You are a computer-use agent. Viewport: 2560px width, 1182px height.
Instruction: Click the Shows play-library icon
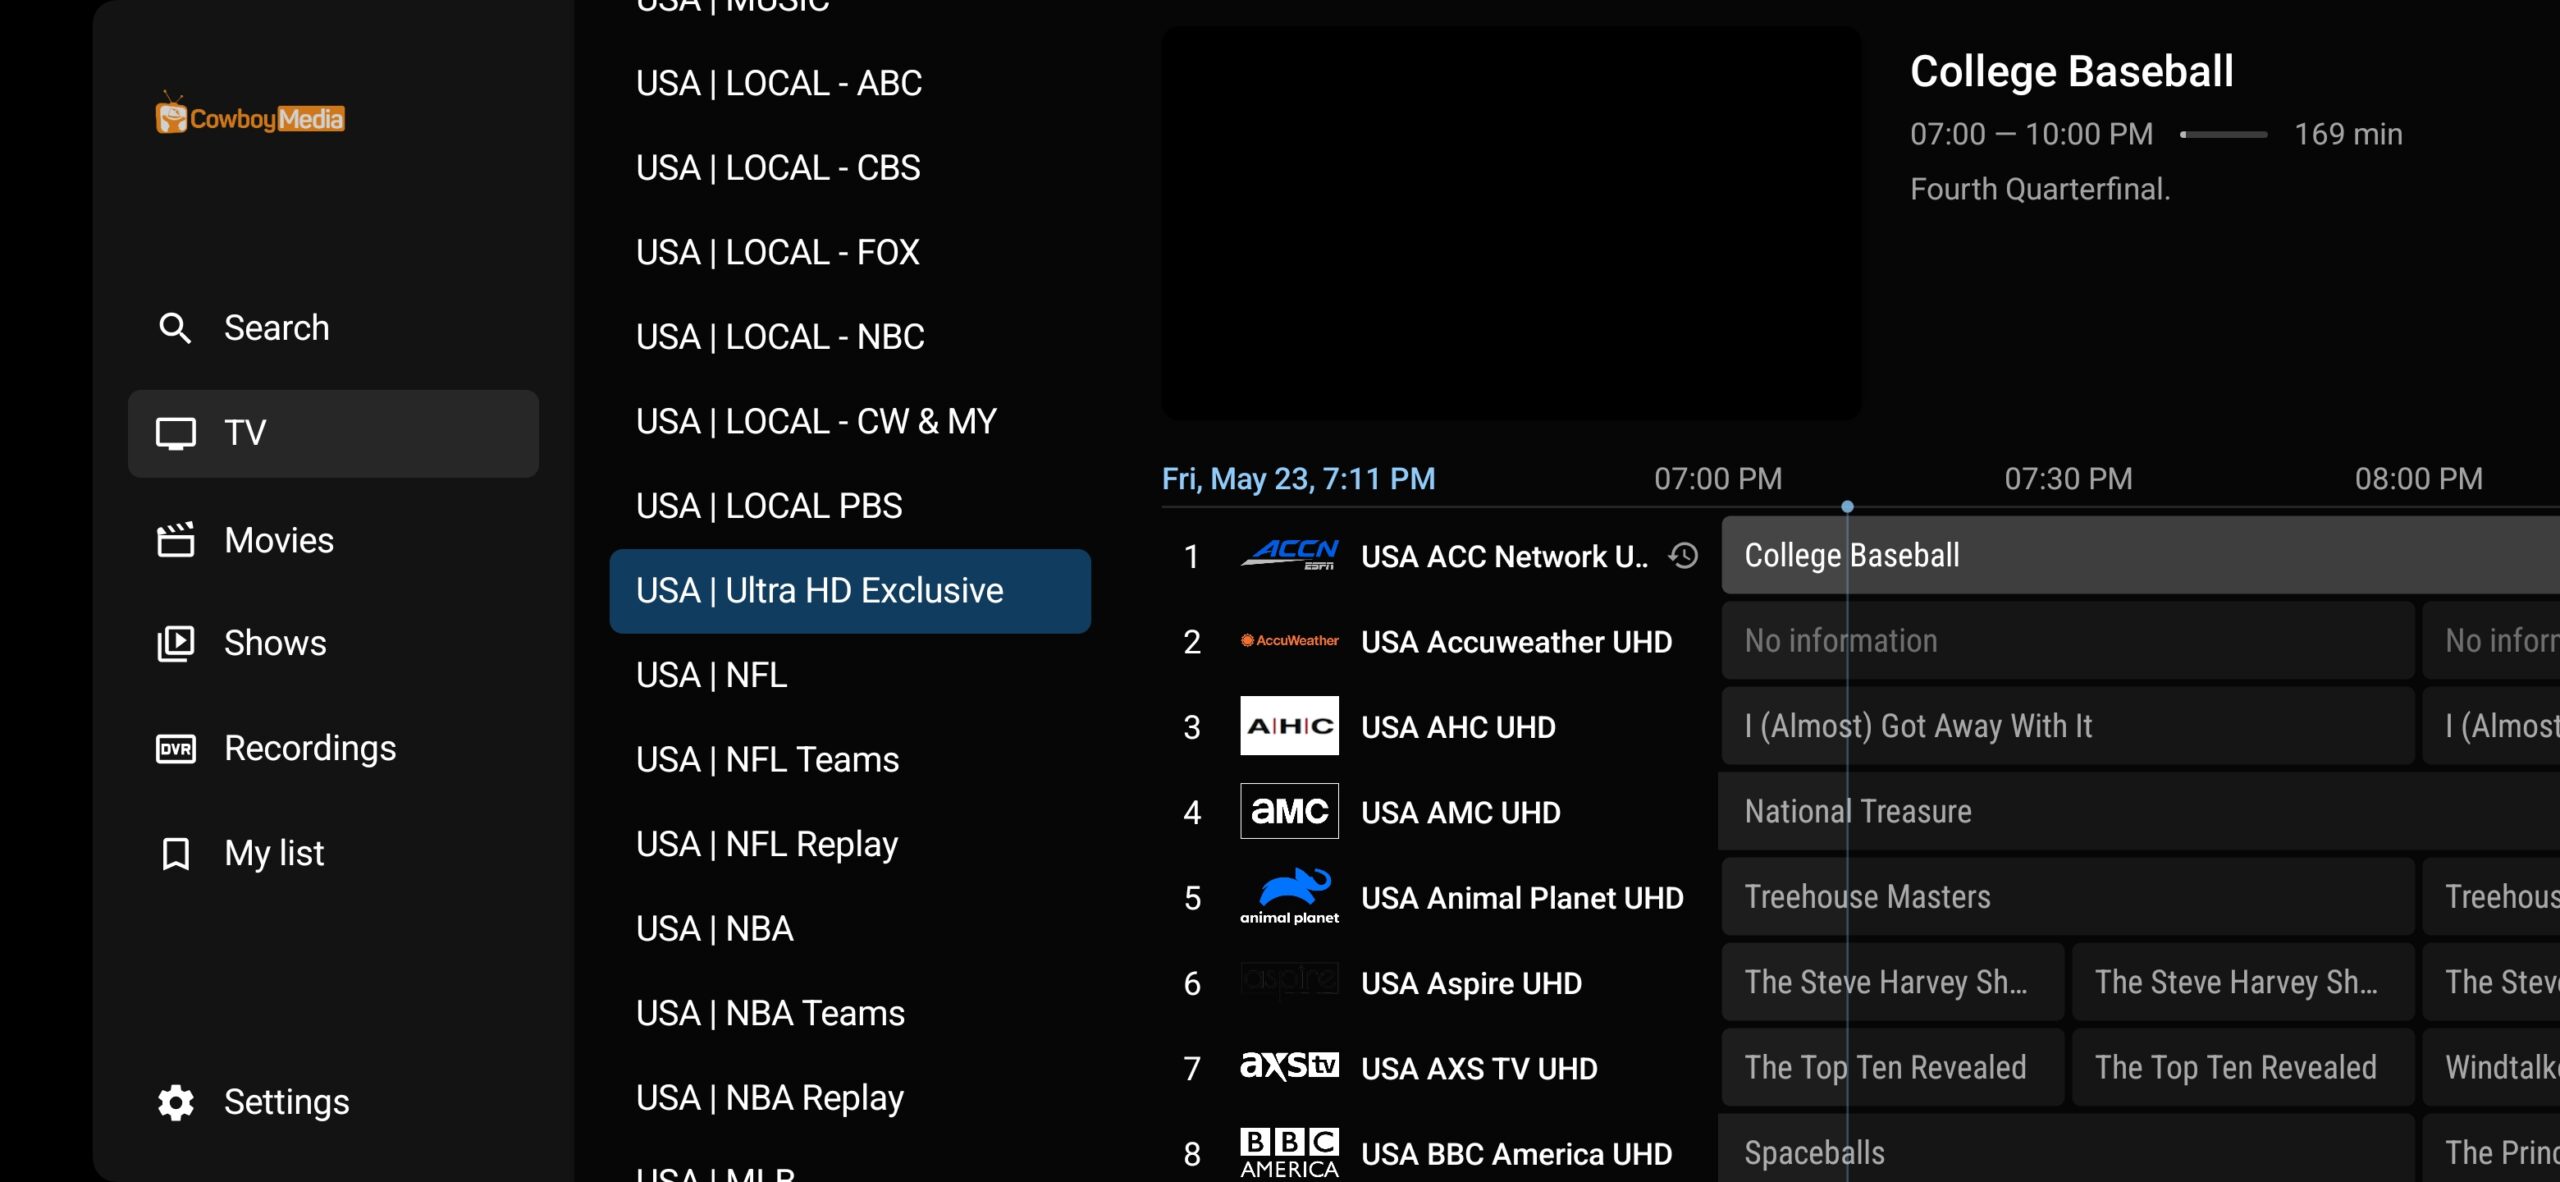pyautogui.click(x=175, y=643)
